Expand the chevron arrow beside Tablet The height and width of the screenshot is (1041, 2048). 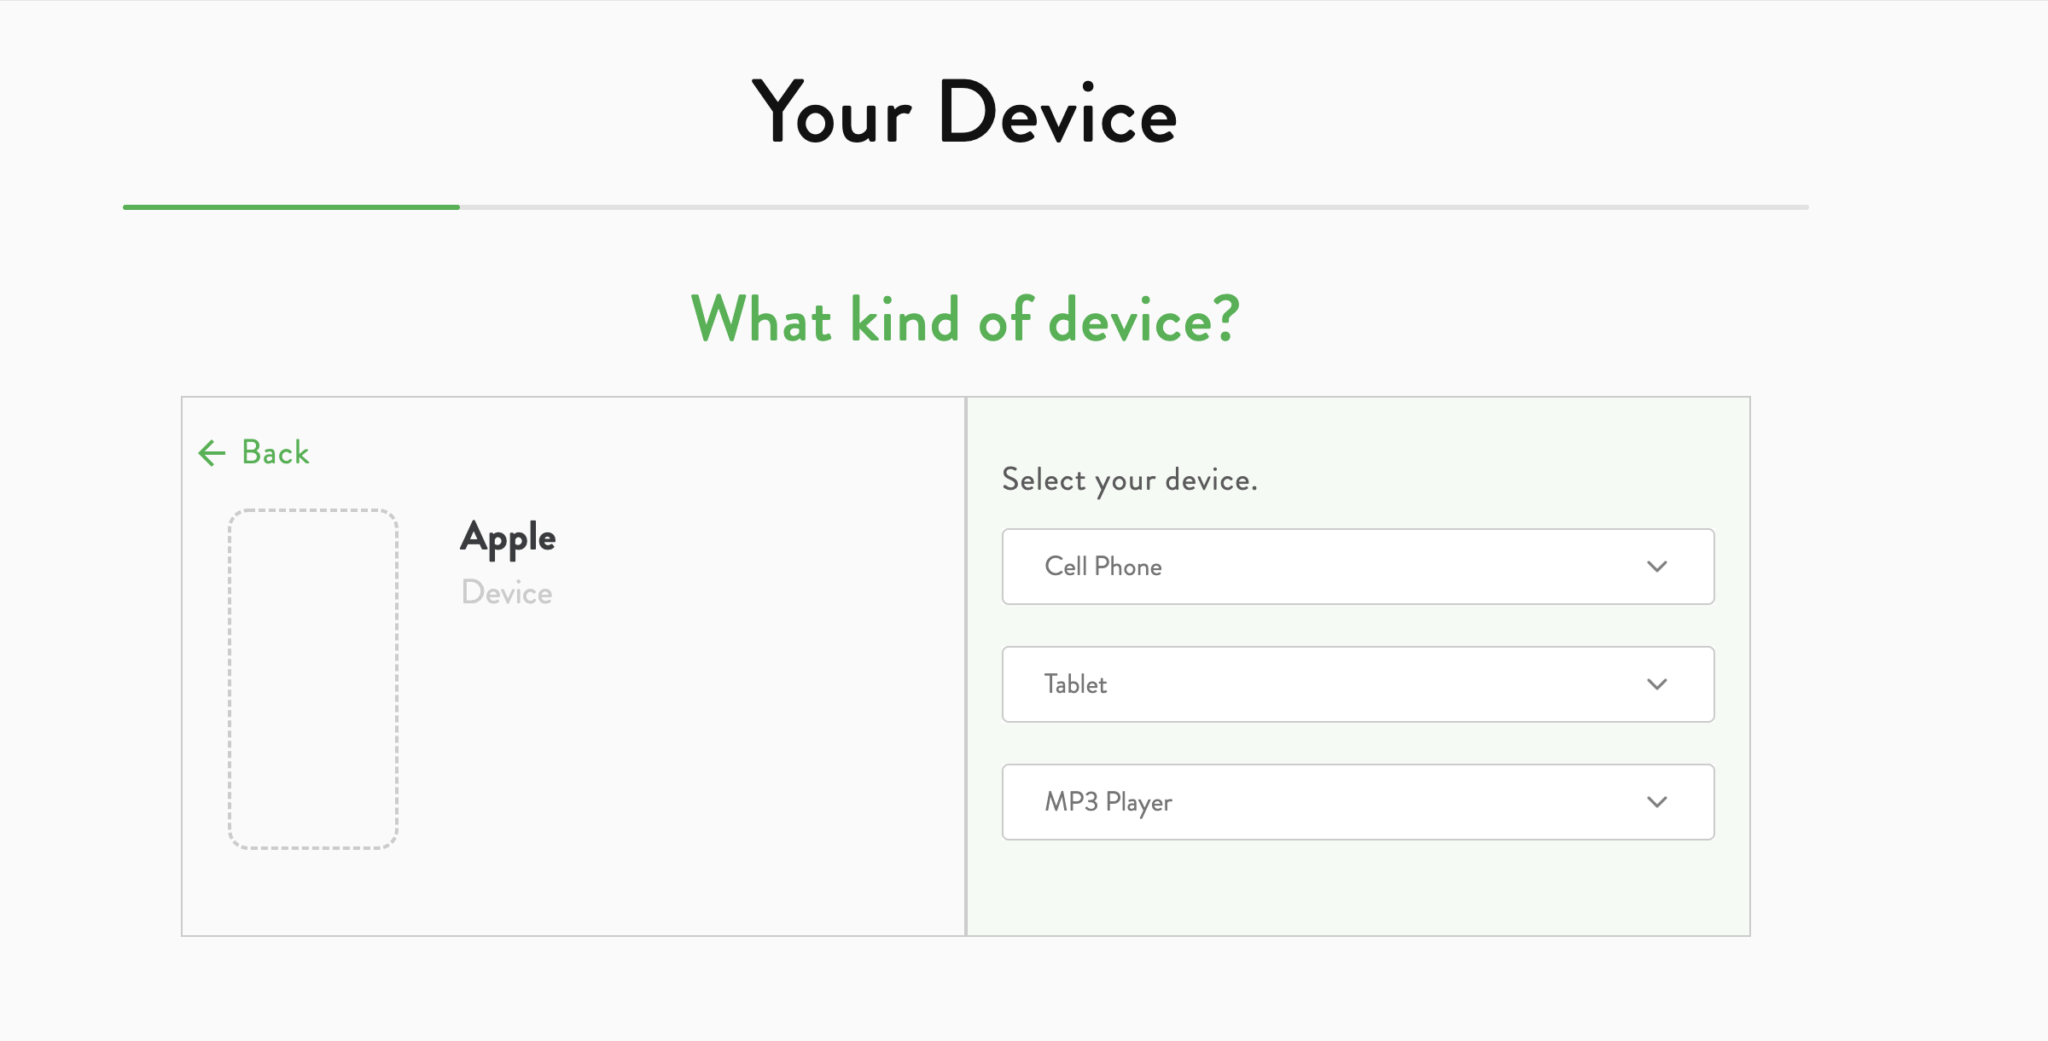tap(1656, 685)
